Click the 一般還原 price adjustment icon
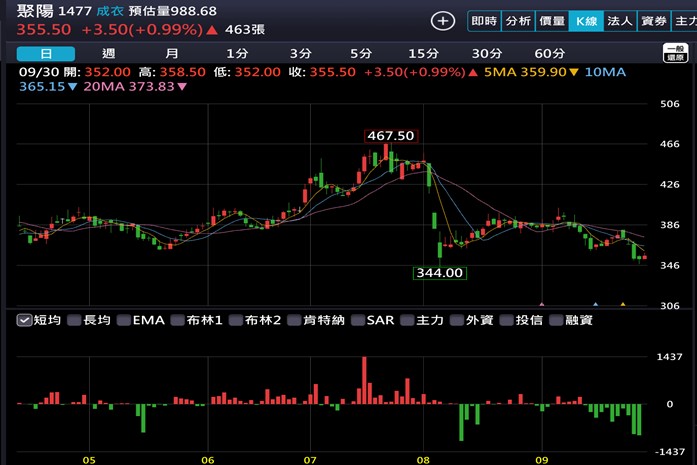 [678, 54]
